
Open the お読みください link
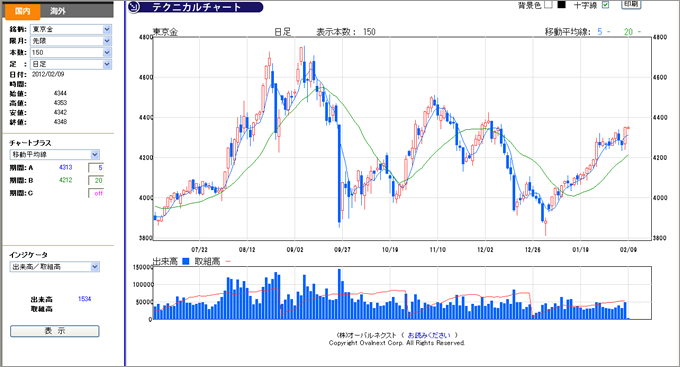click(429, 335)
